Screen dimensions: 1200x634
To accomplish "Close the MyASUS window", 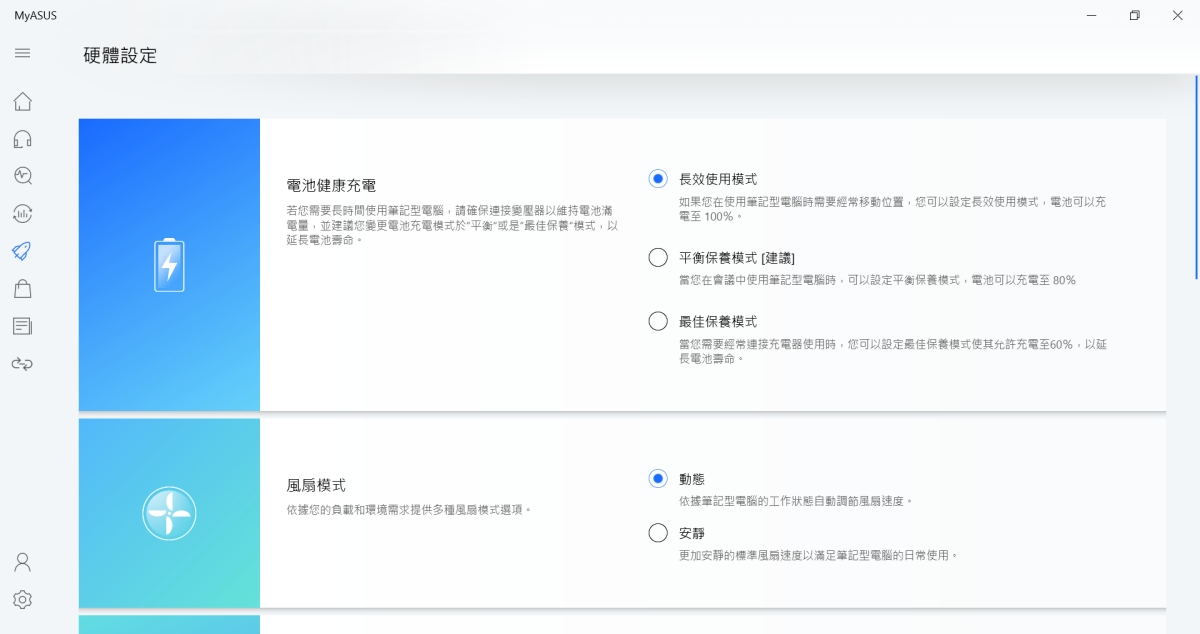I will coord(1178,16).
